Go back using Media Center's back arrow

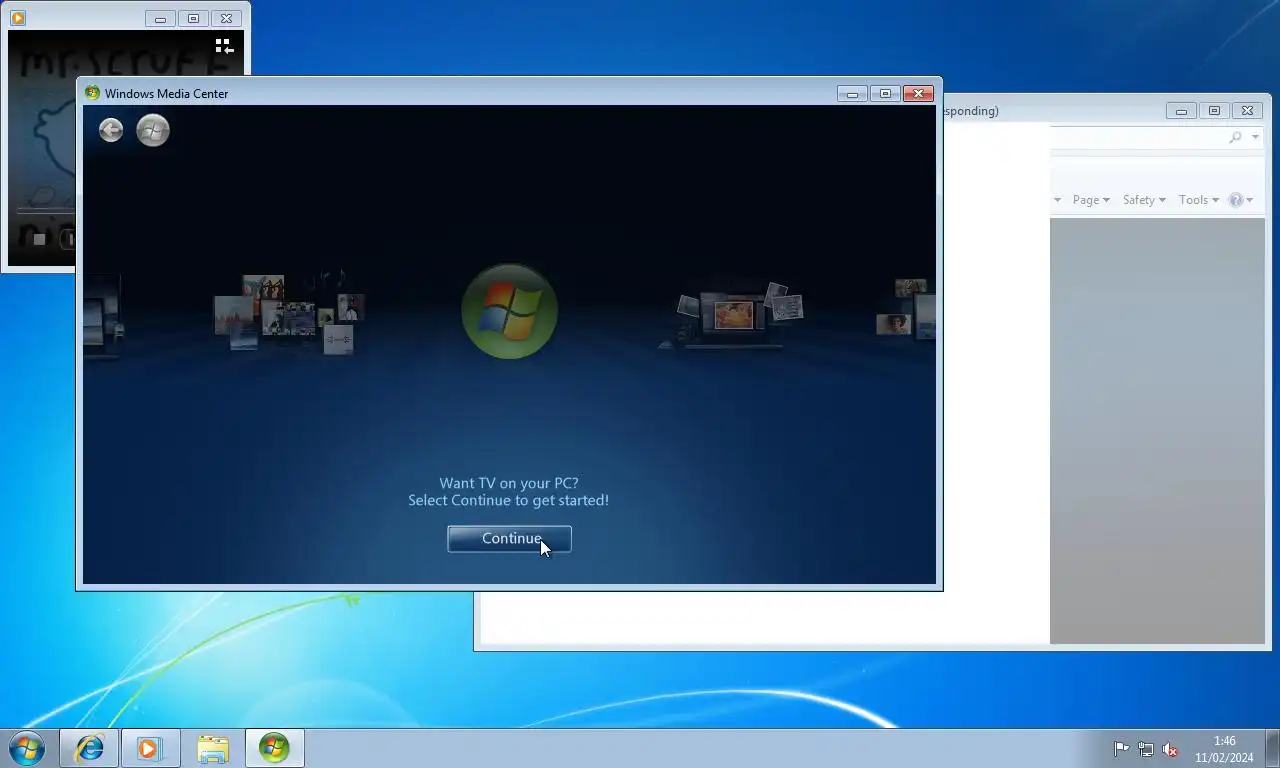click(111, 130)
